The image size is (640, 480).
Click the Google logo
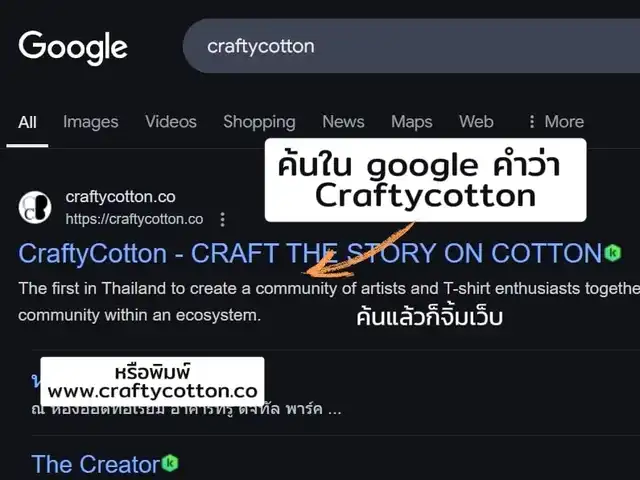[73, 47]
